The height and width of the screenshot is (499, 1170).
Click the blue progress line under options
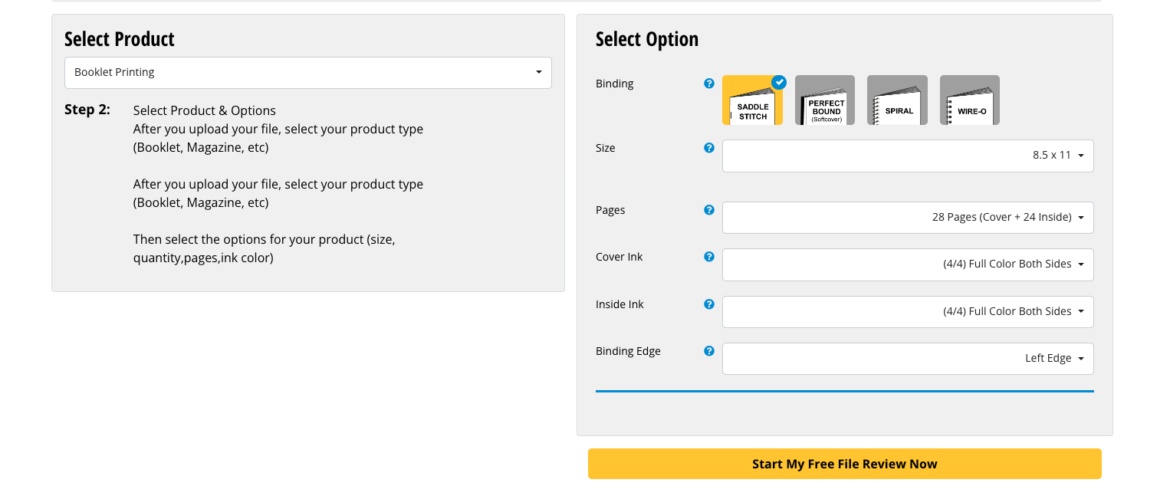844,391
